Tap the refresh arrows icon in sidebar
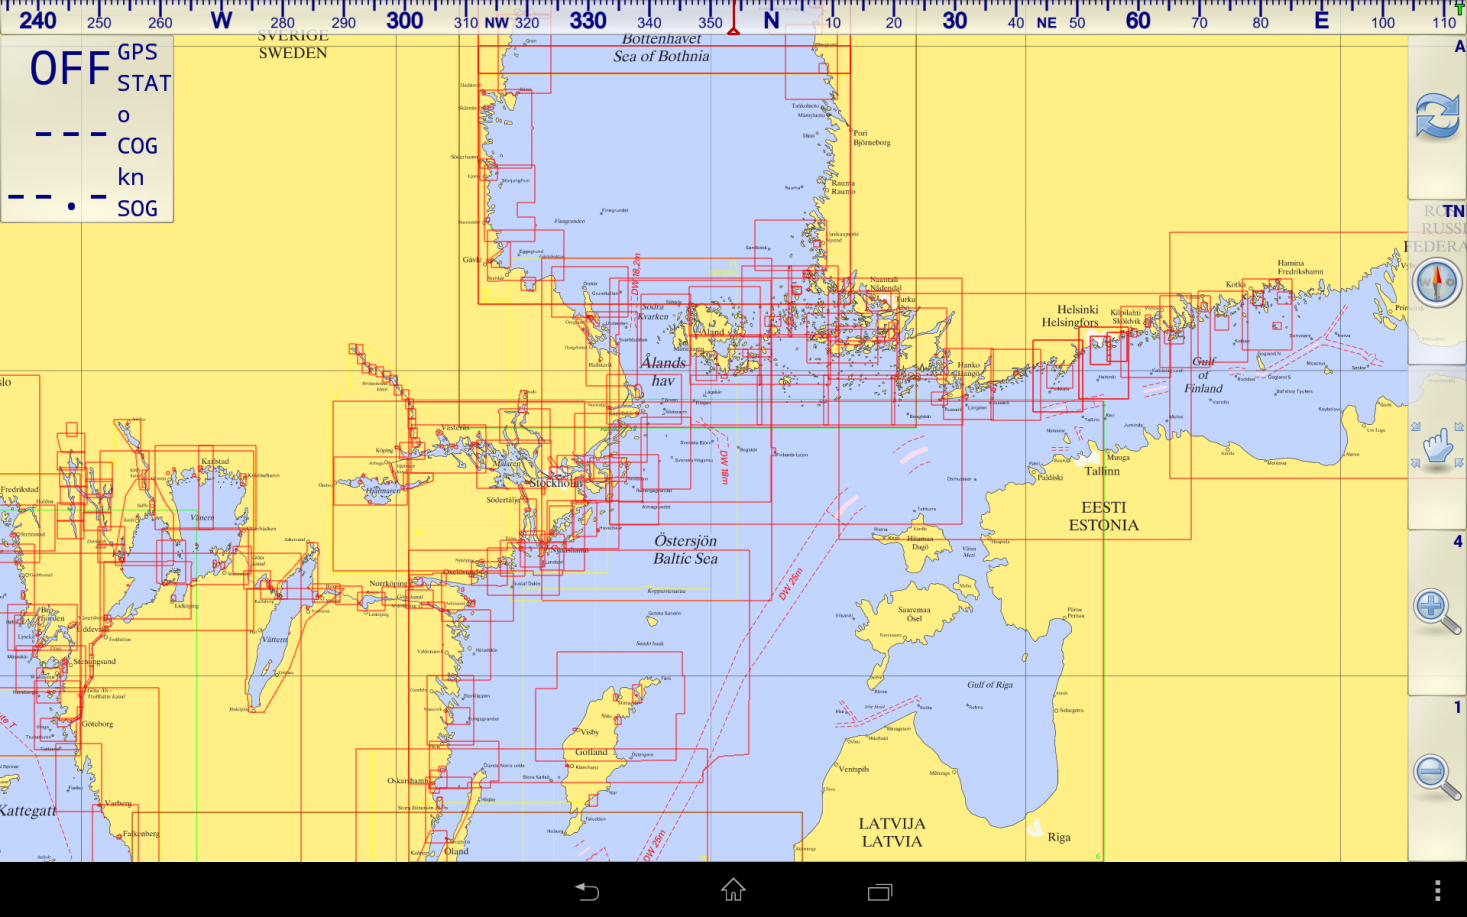The height and width of the screenshot is (917, 1467). click(x=1437, y=117)
